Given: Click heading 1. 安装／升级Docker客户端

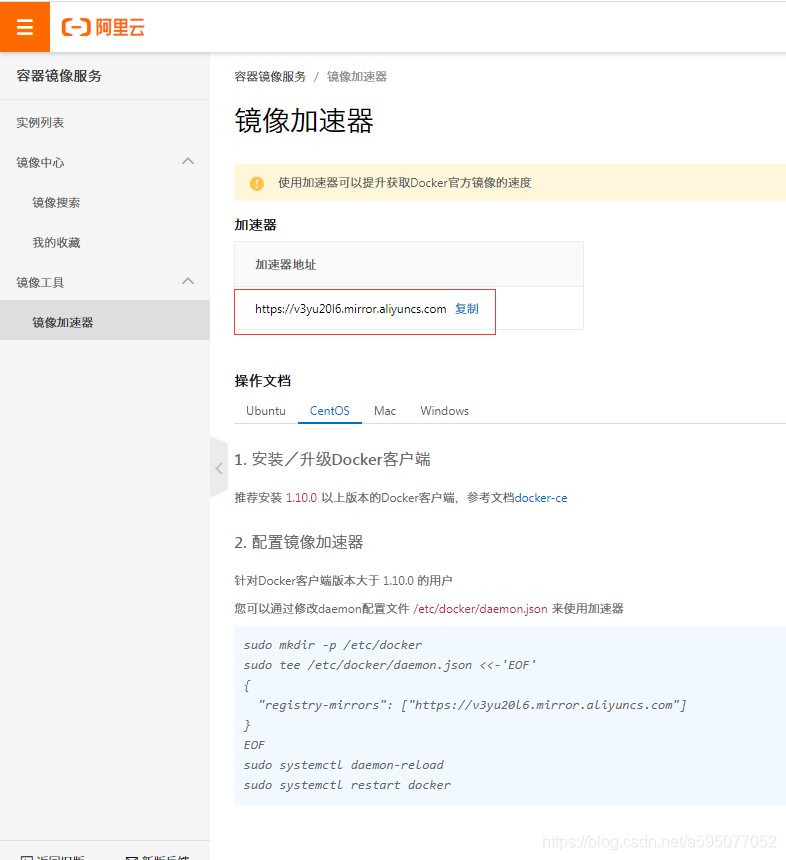Looking at the screenshot, I should [x=332, y=459].
